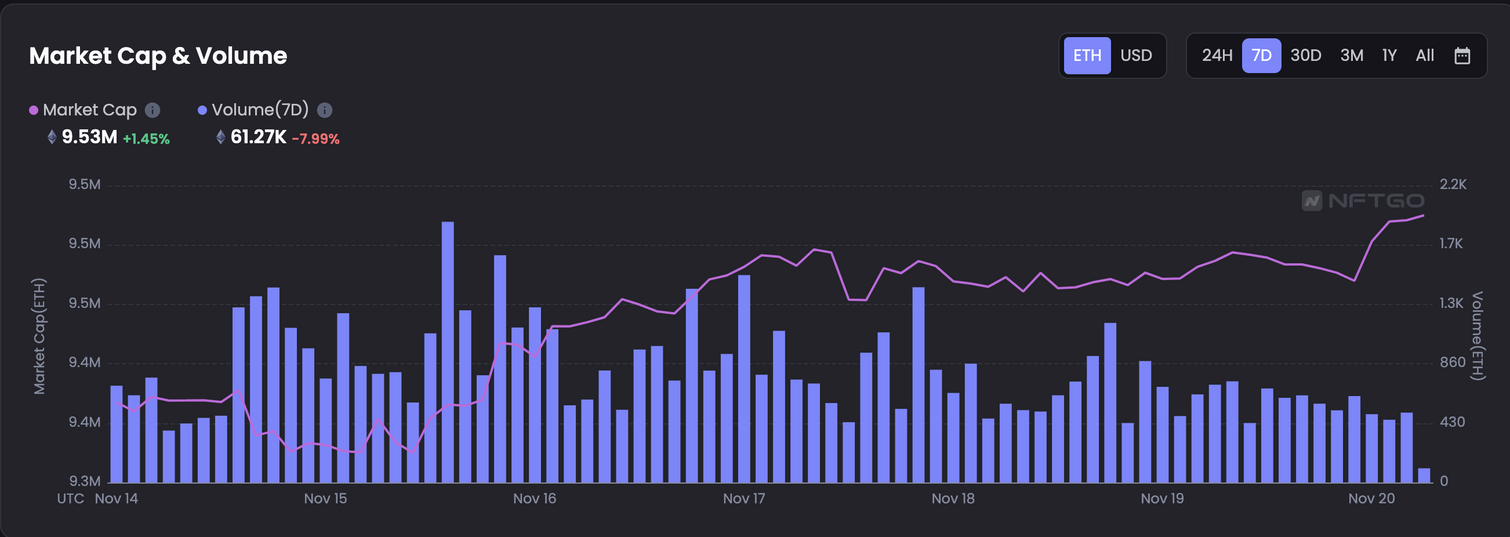Click the purple Market Cap legend dot

pos(34,111)
